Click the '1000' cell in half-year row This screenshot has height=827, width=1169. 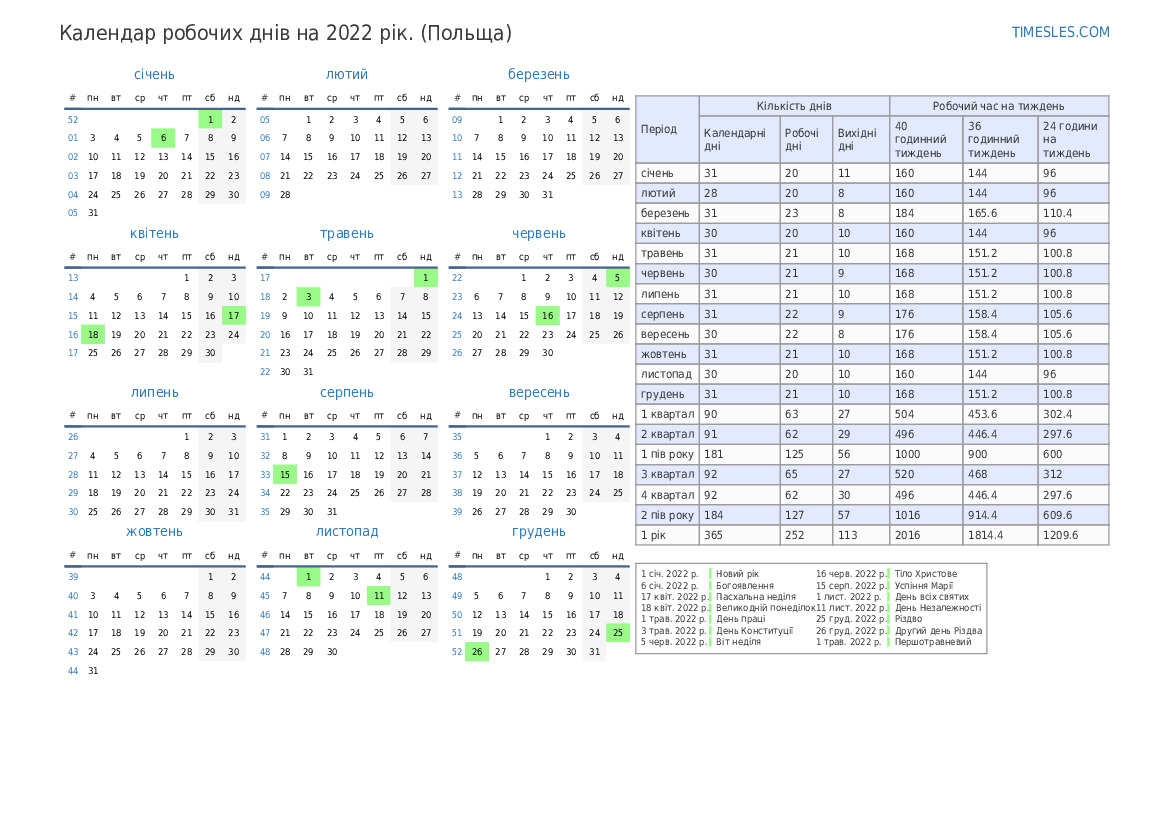[925, 455]
